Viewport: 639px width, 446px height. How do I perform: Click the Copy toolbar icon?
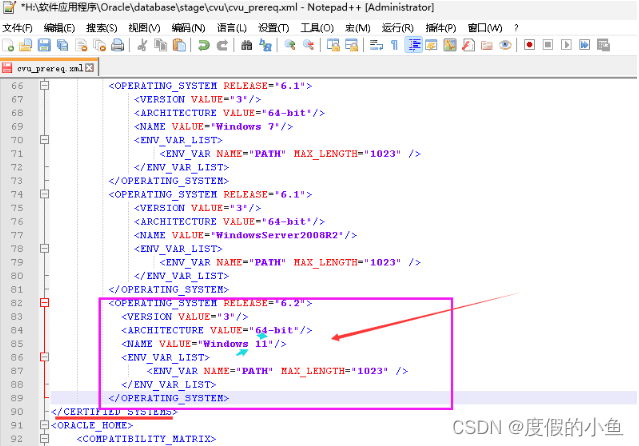(x=161, y=45)
